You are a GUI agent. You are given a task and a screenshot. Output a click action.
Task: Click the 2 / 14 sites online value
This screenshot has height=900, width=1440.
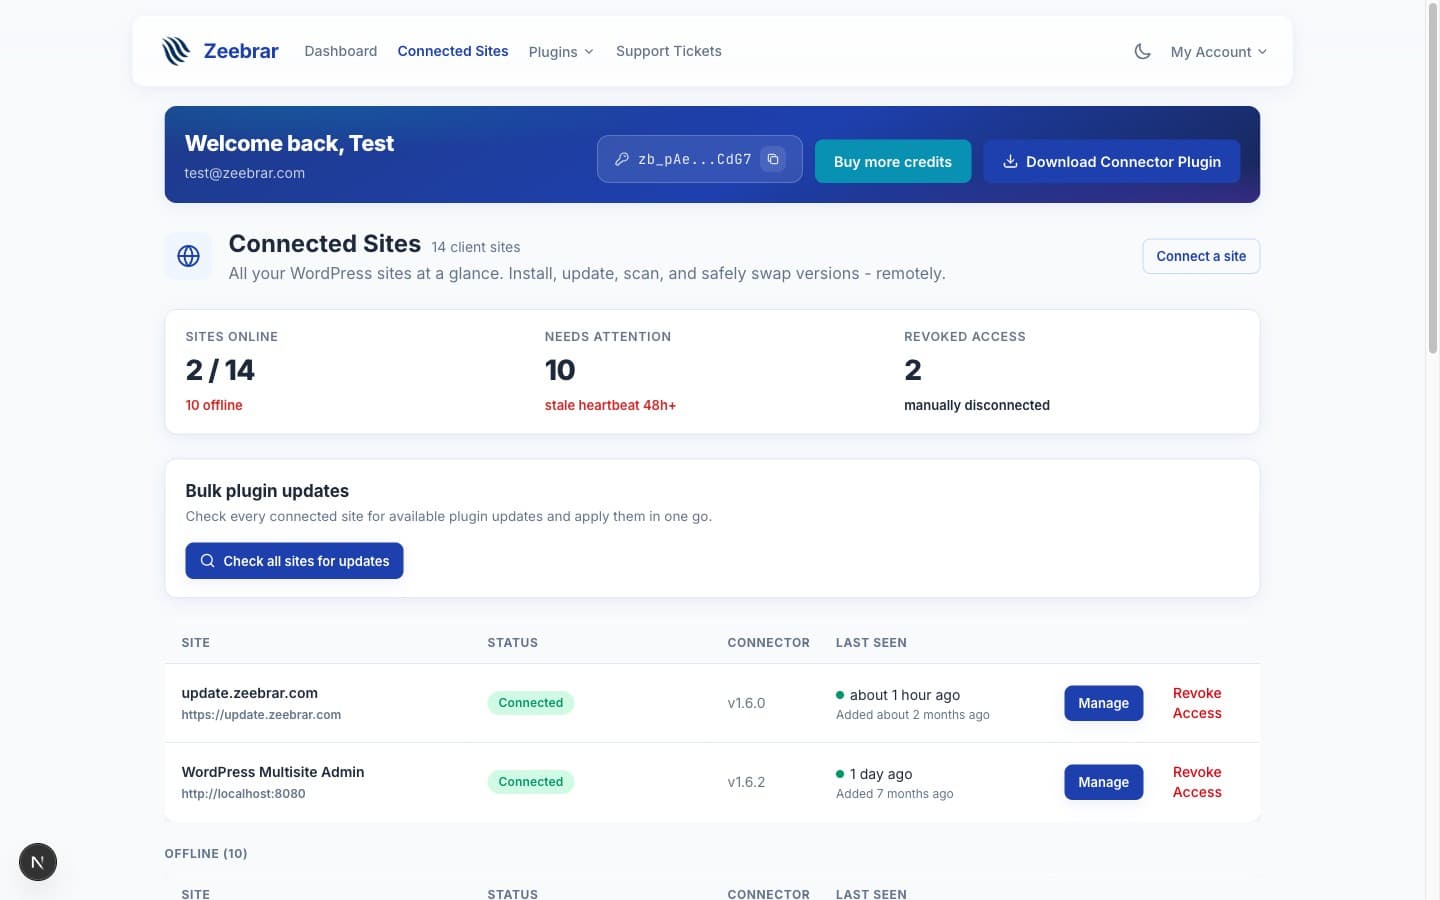220,370
